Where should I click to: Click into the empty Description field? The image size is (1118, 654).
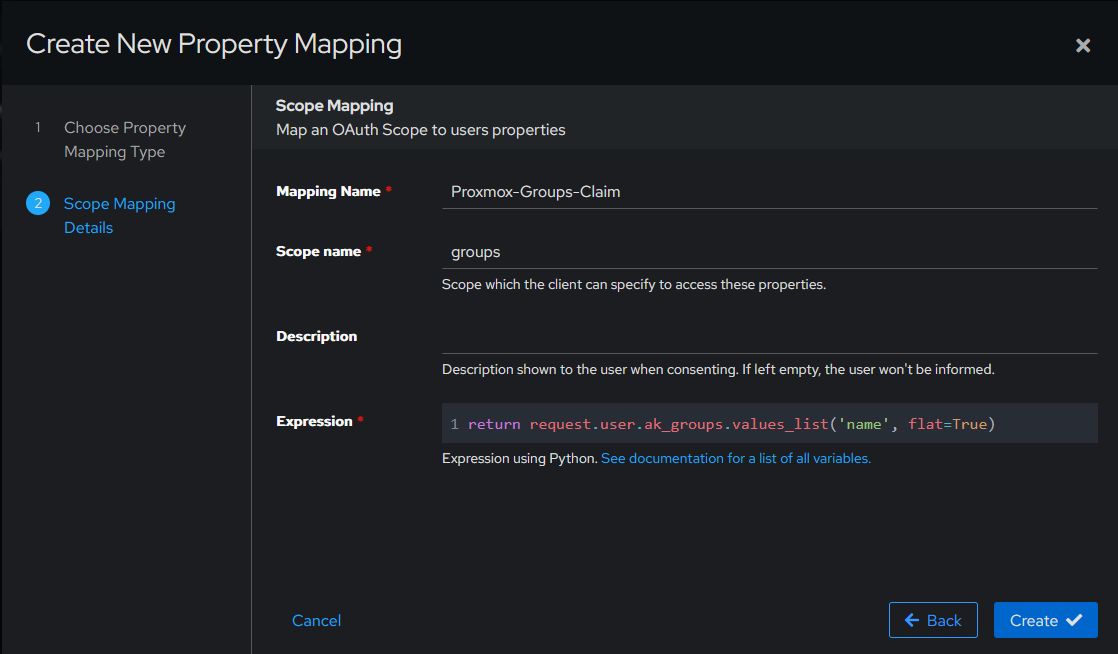pos(769,337)
